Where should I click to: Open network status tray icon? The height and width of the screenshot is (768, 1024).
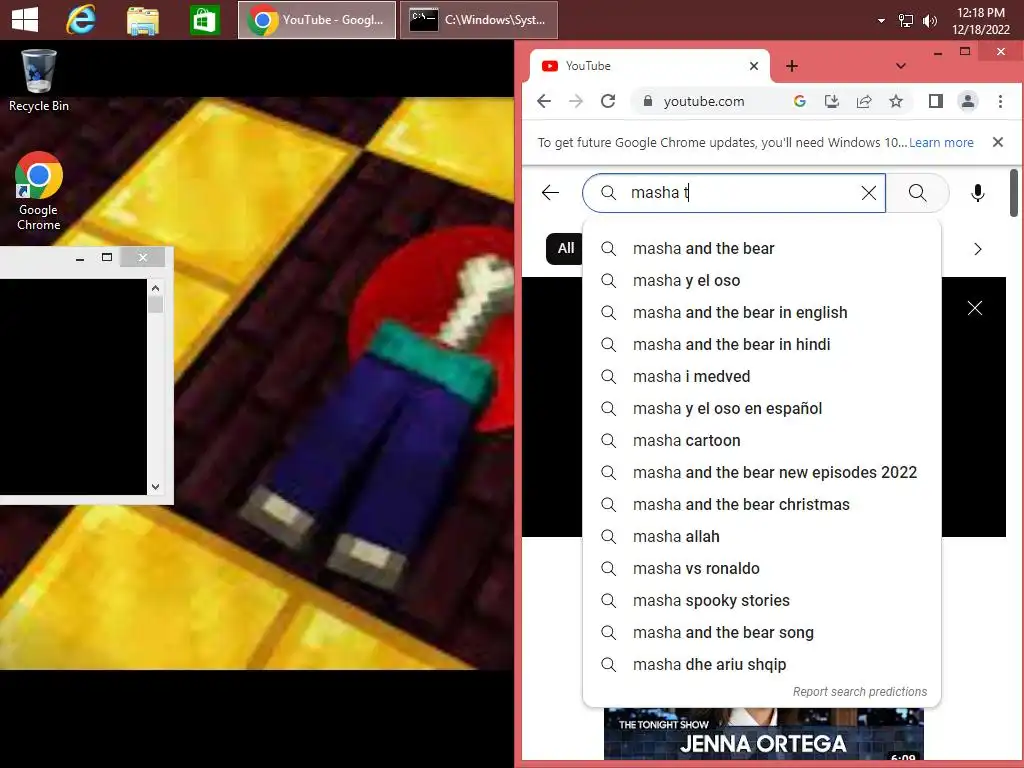[x=906, y=20]
